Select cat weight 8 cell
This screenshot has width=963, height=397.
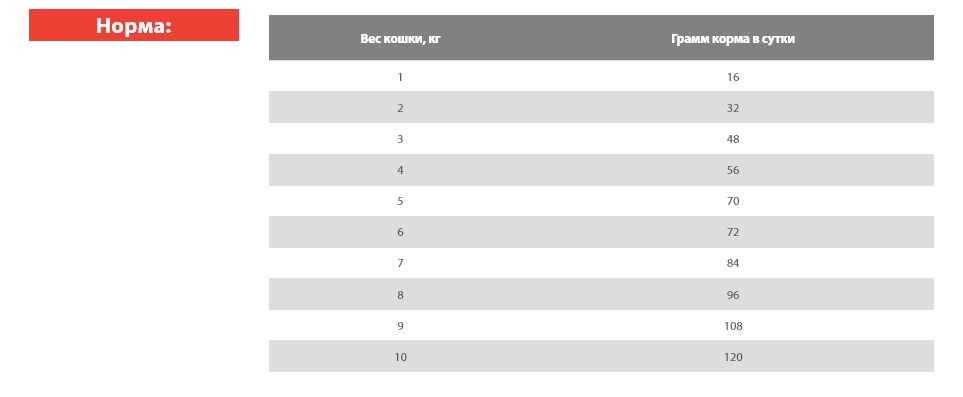click(x=400, y=295)
